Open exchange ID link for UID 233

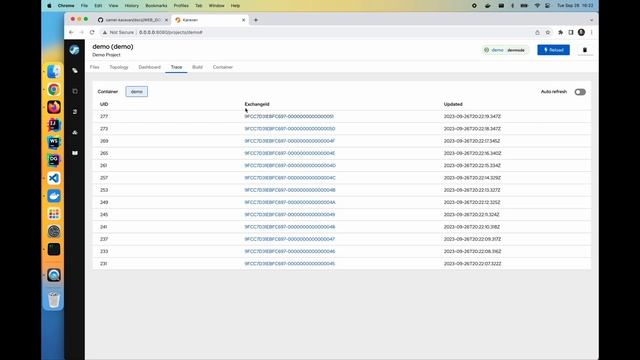(x=290, y=251)
